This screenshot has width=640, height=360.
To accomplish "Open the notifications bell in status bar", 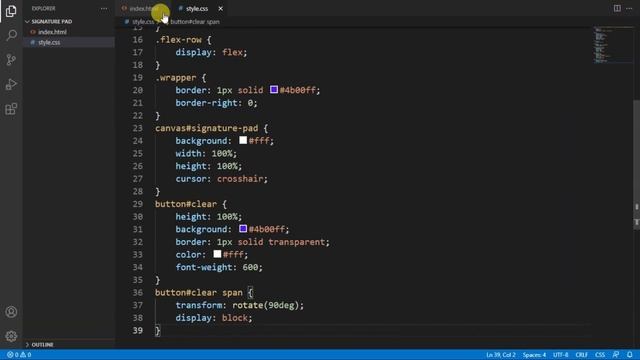I will (x=630, y=355).
